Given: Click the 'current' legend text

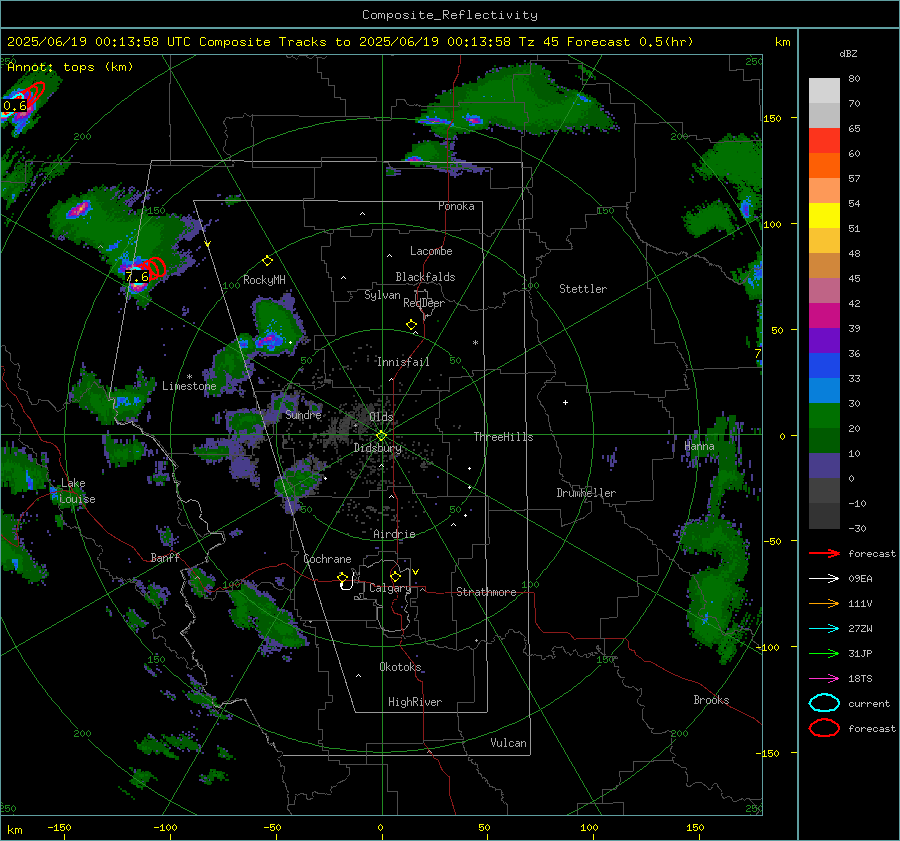Looking at the screenshot, I should [869, 703].
